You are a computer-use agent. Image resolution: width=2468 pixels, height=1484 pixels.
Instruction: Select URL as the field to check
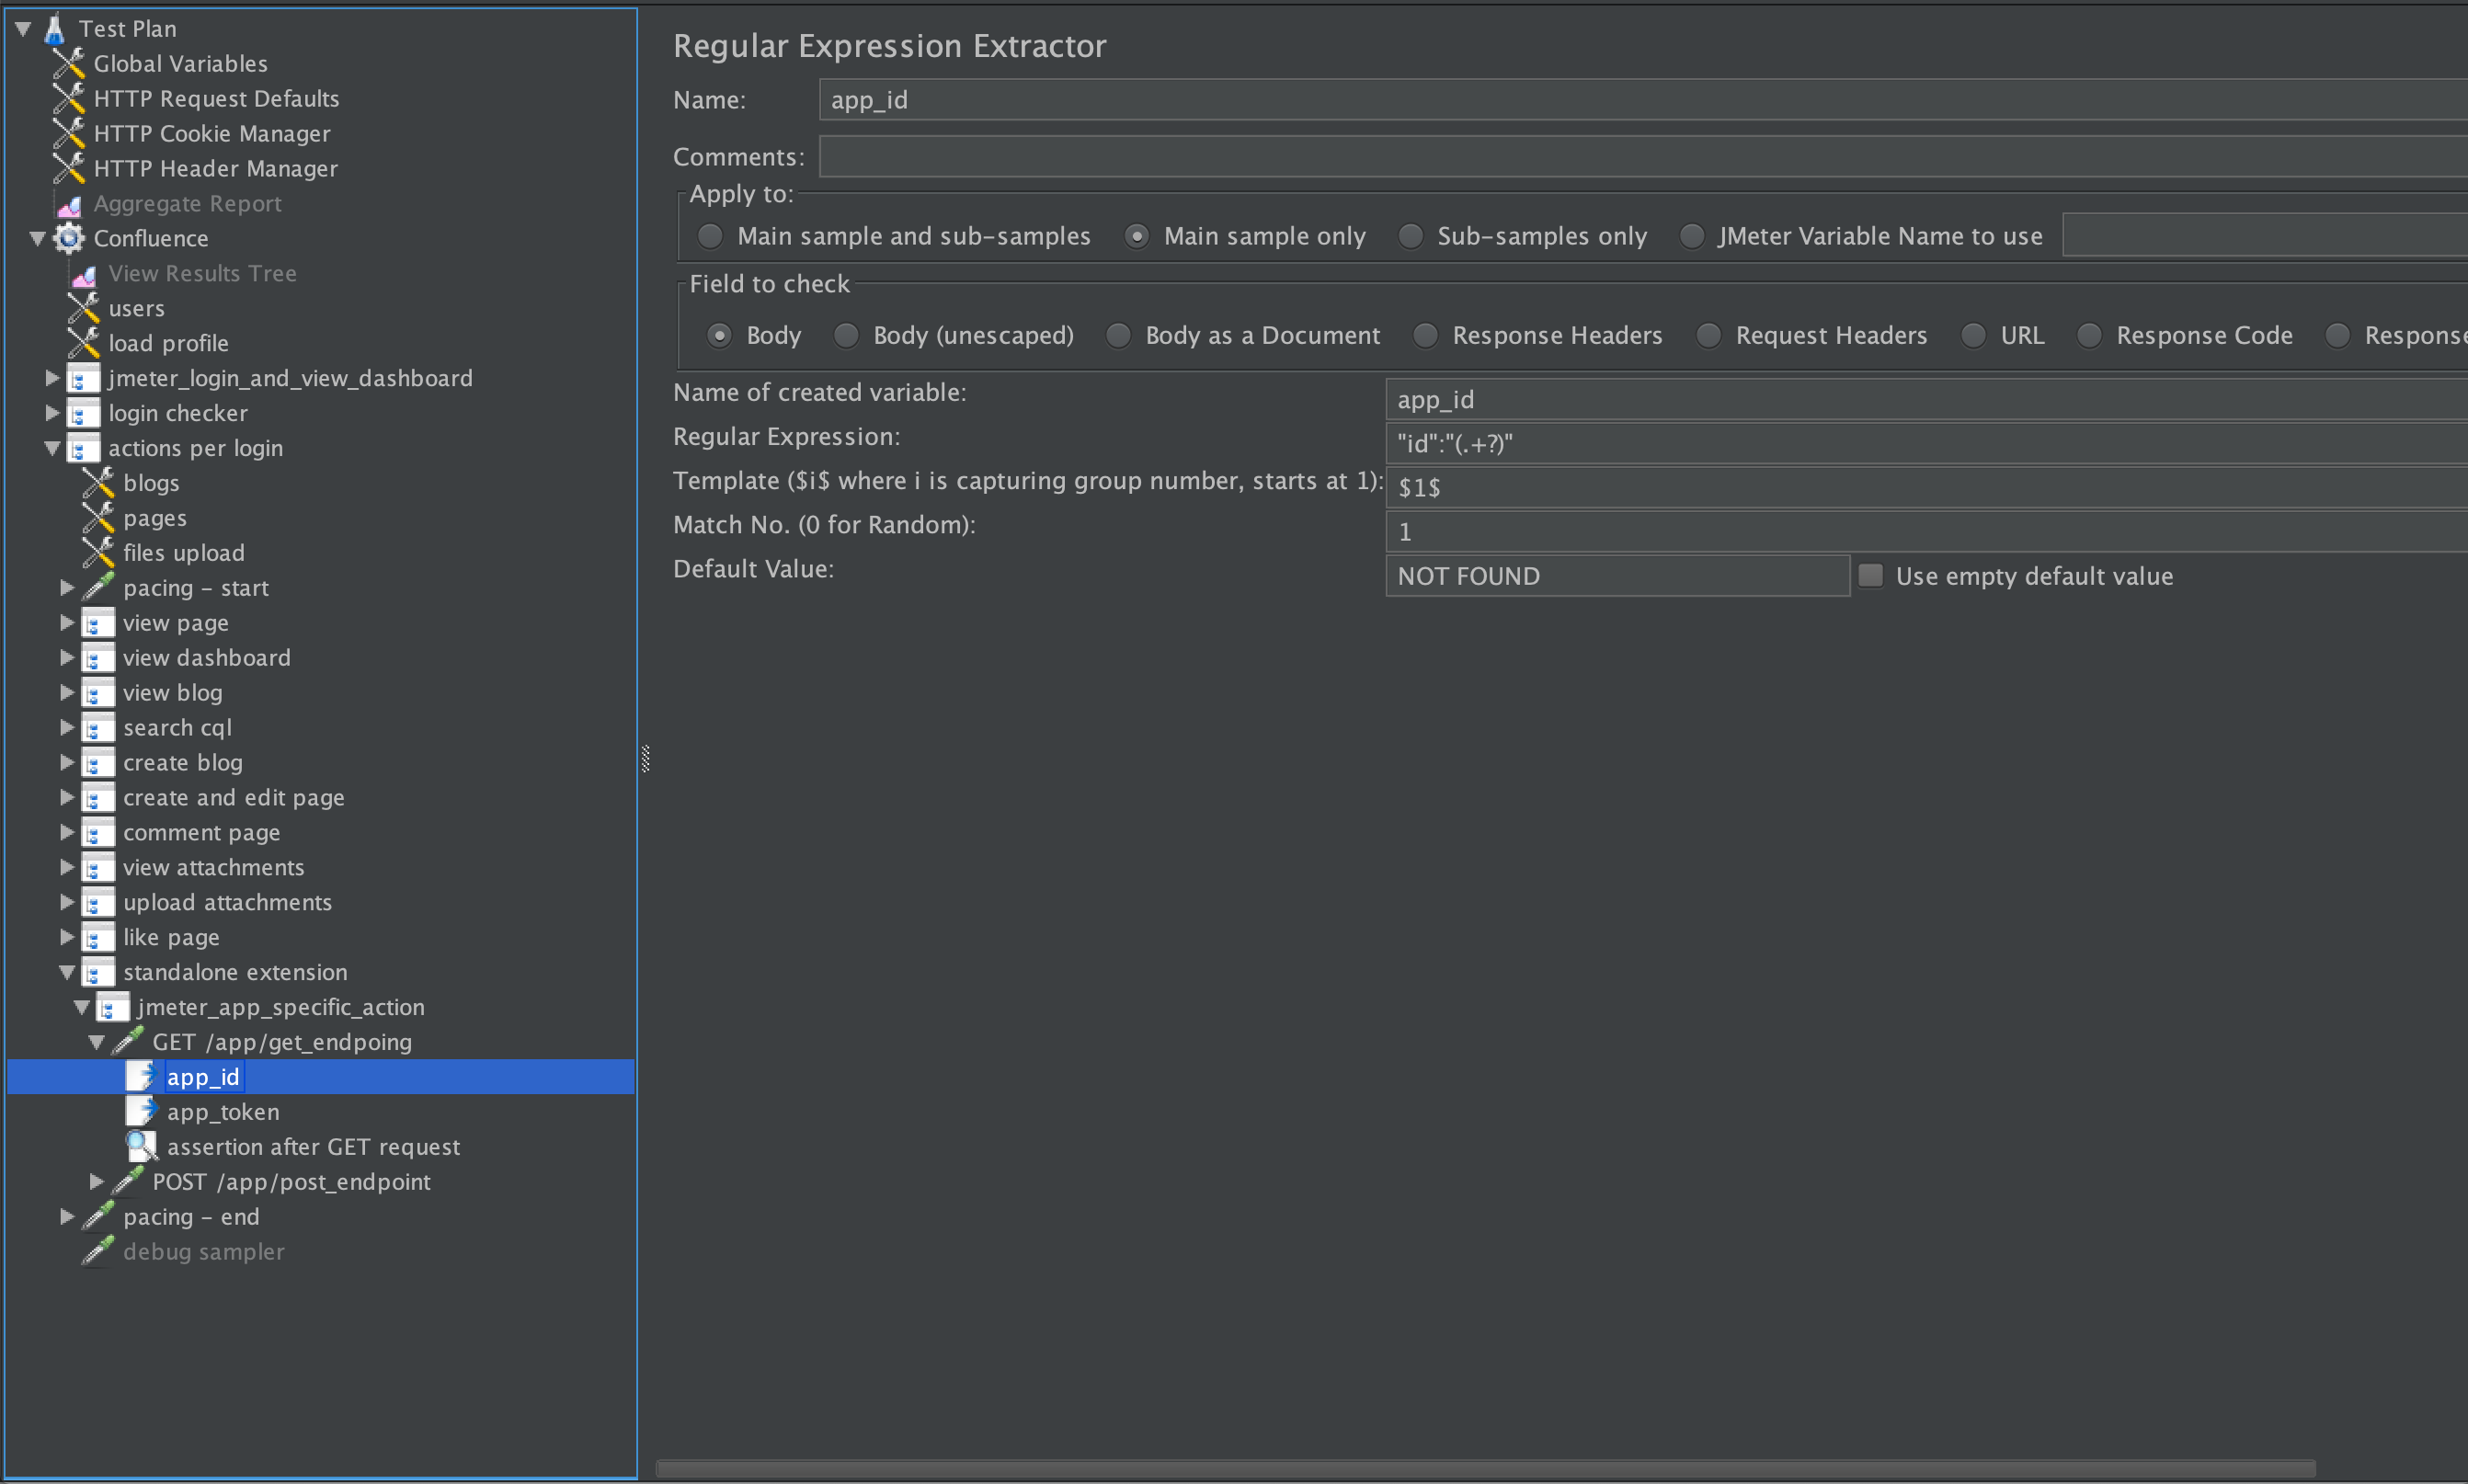click(x=1975, y=335)
